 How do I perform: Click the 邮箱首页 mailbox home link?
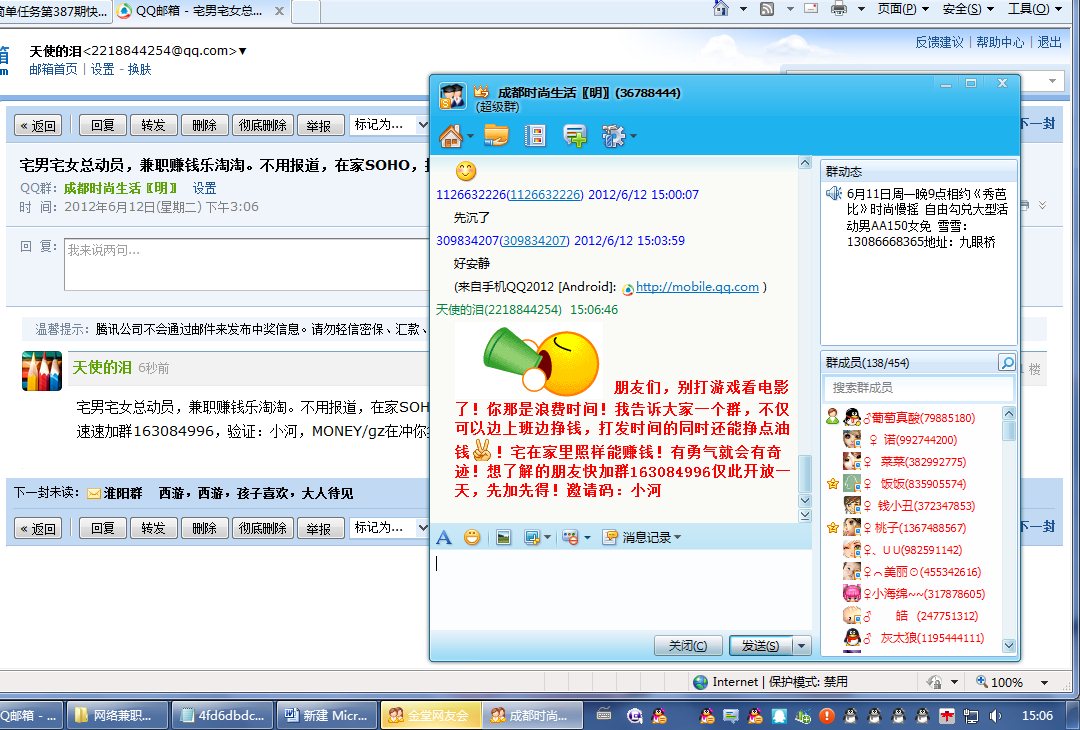[53, 69]
